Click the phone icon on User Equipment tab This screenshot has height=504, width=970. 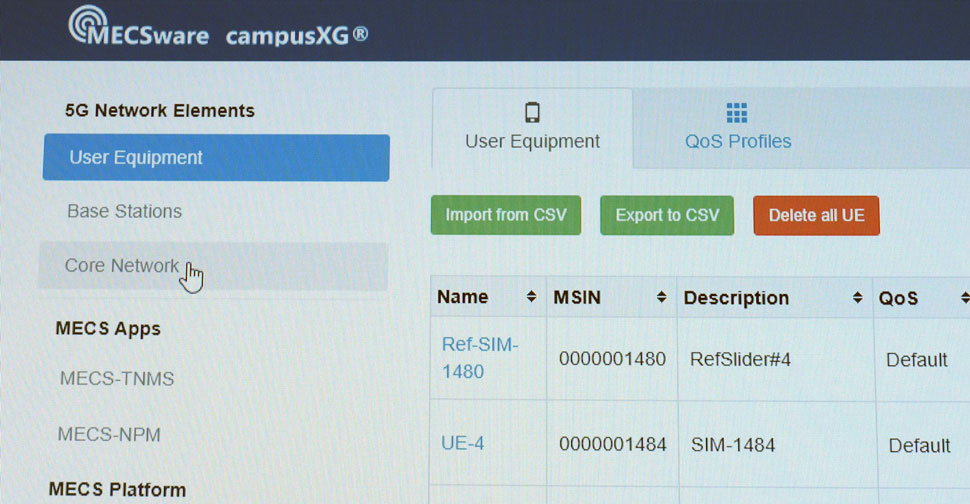click(532, 113)
